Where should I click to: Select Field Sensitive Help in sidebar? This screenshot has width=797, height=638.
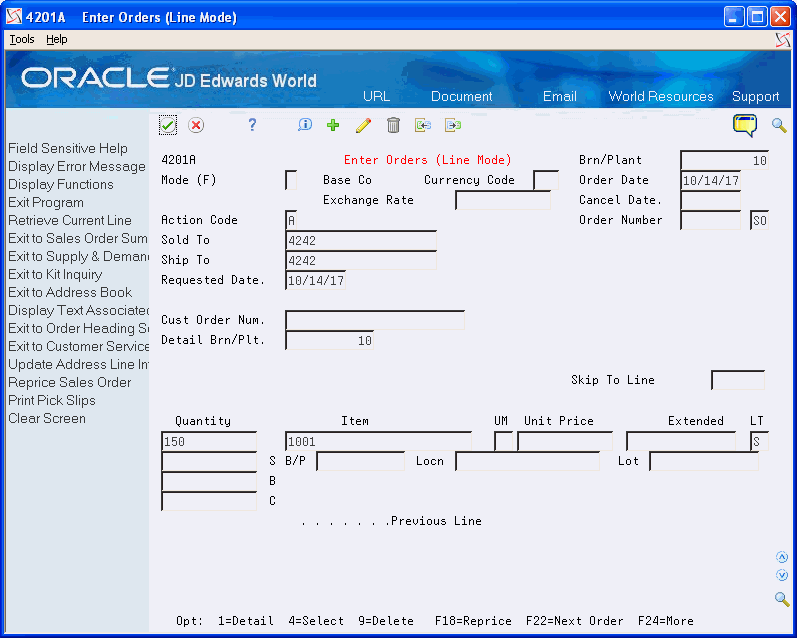(68, 148)
